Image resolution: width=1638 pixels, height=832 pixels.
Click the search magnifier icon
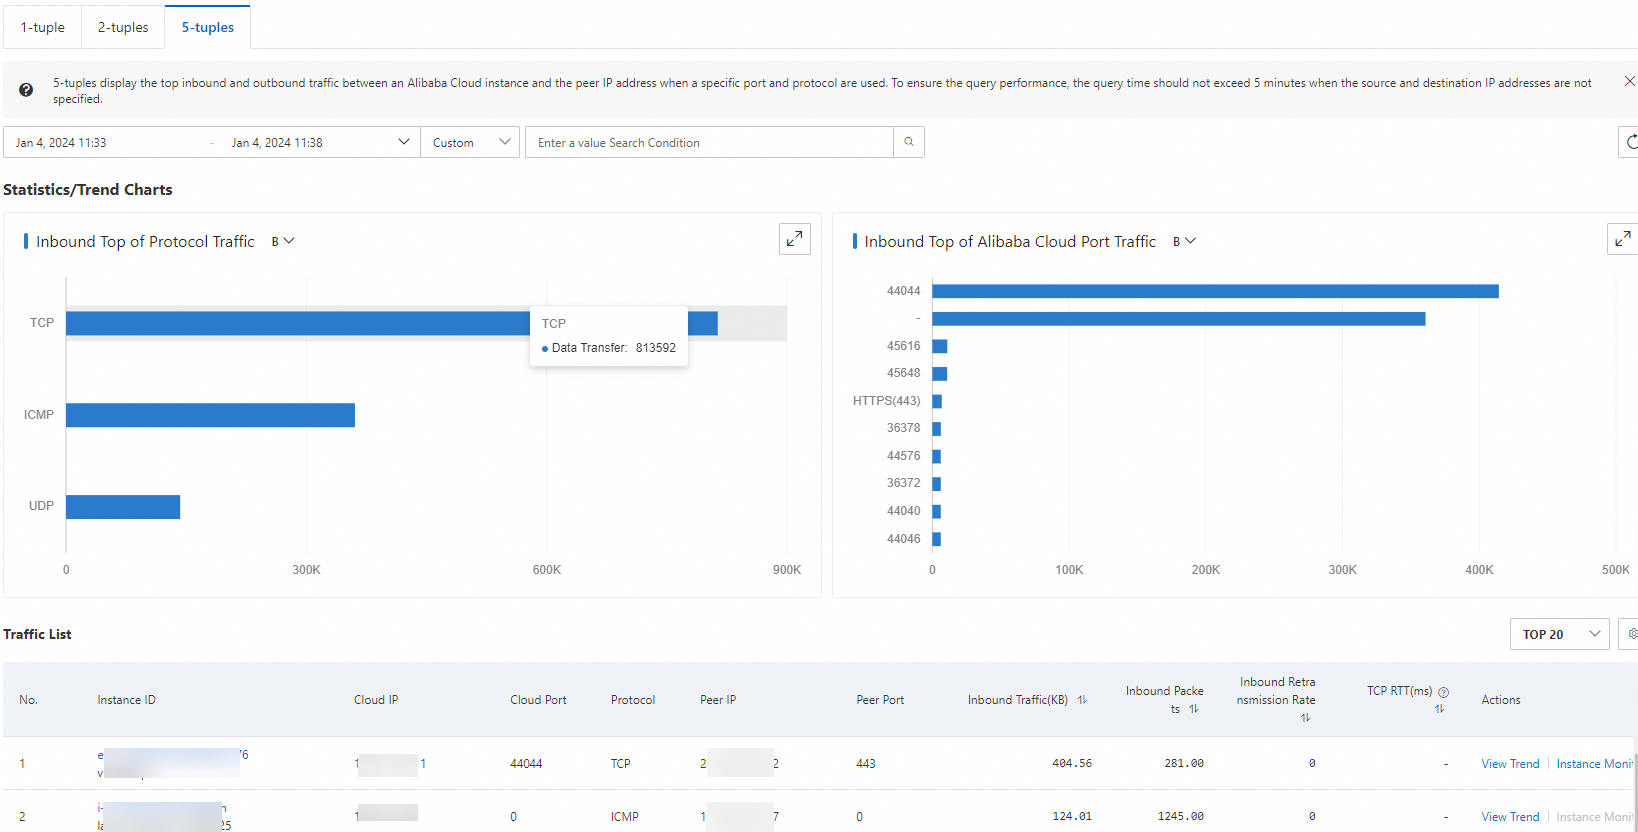coord(909,142)
